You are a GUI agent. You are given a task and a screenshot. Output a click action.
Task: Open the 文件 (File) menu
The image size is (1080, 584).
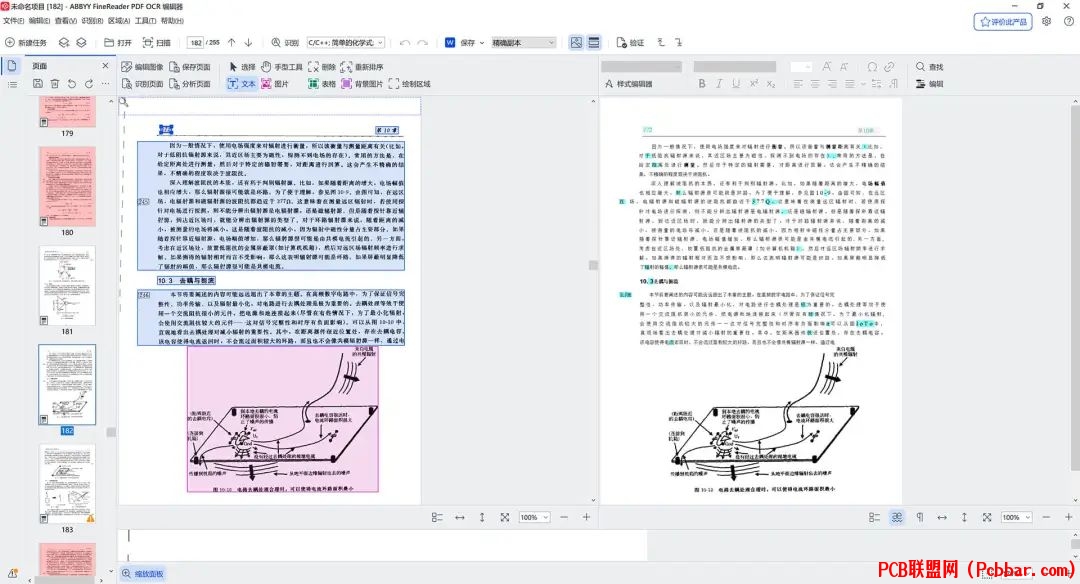click(x=14, y=21)
